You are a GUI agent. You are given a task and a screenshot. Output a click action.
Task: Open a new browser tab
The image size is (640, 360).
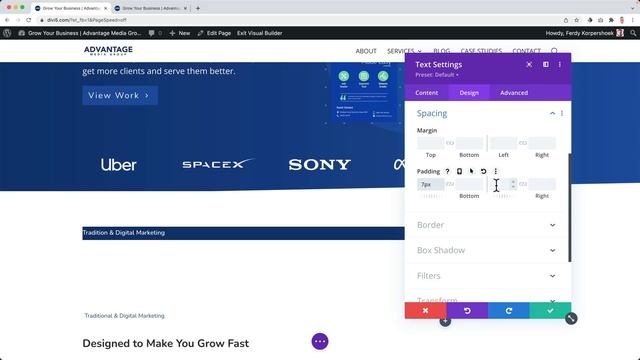[198, 8]
